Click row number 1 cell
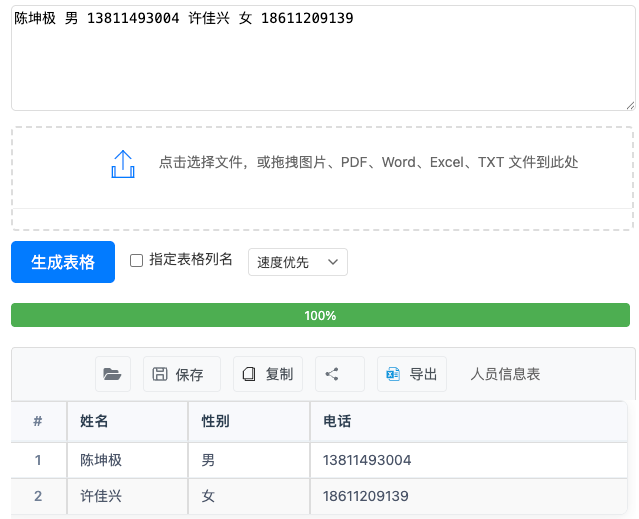Viewport: 639px width, 519px height. coord(38,460)
